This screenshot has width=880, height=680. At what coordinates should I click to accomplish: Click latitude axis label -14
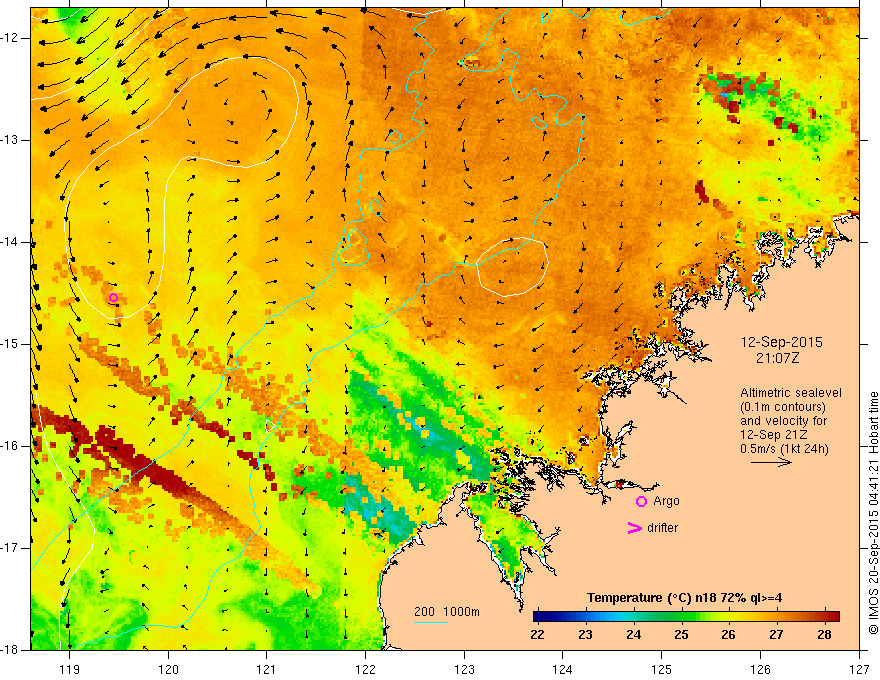[11, 242]
